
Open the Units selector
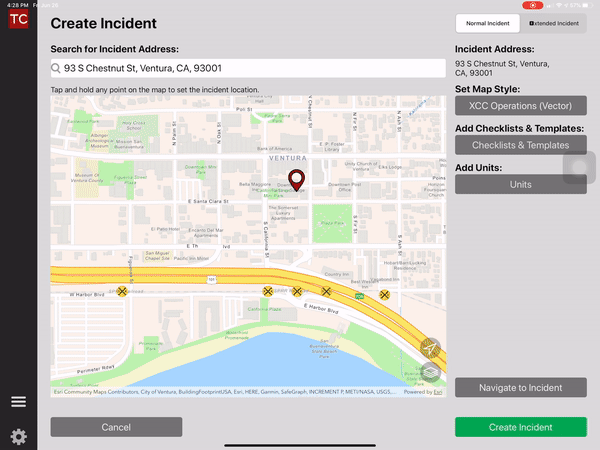[520, 184]
